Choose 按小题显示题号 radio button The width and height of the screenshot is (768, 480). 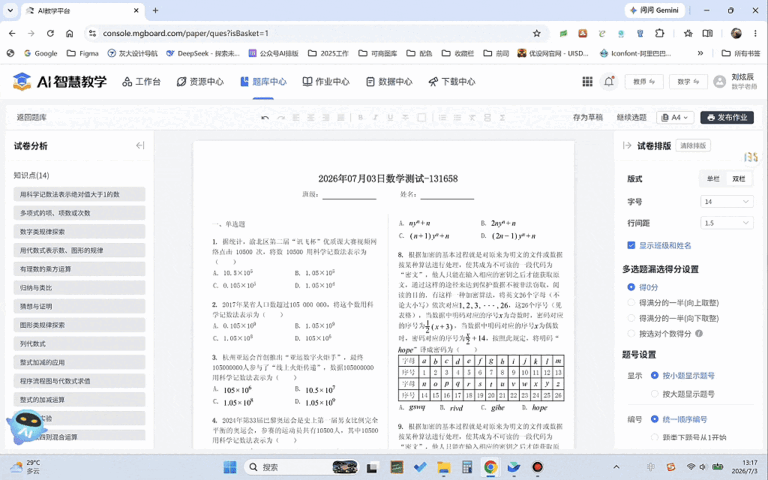(654, 375)
